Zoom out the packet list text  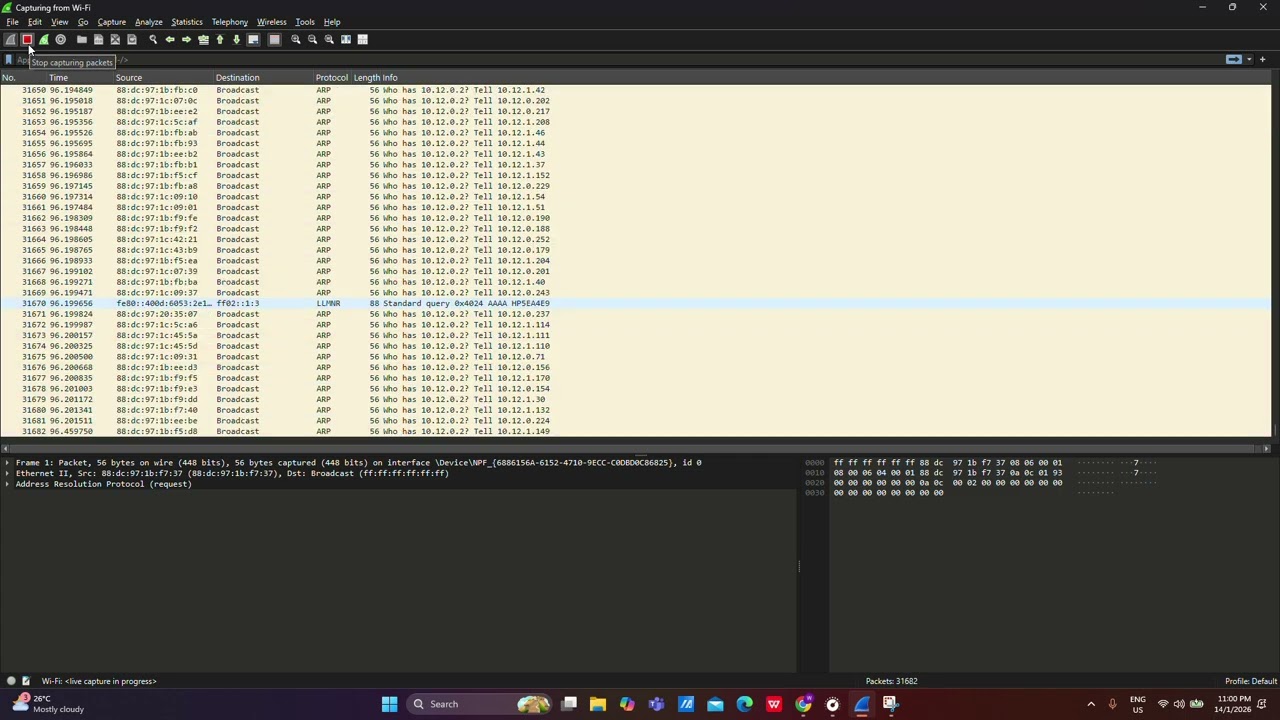point(312,40)
